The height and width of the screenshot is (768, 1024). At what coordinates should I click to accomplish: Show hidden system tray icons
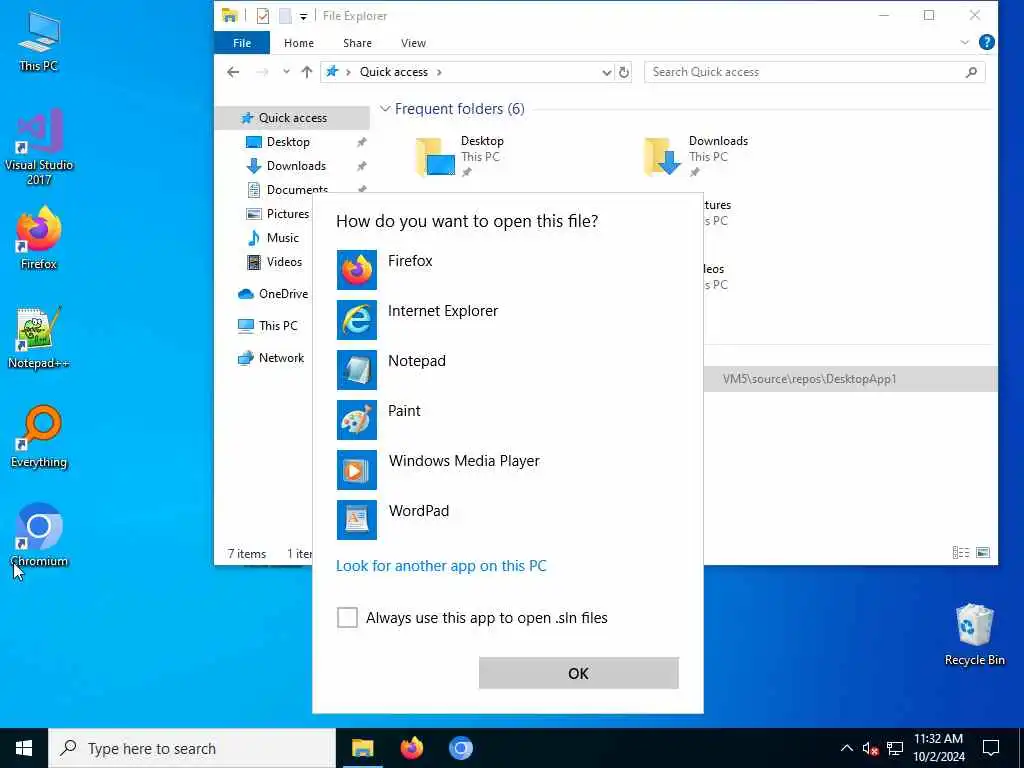tap(846, 748)
